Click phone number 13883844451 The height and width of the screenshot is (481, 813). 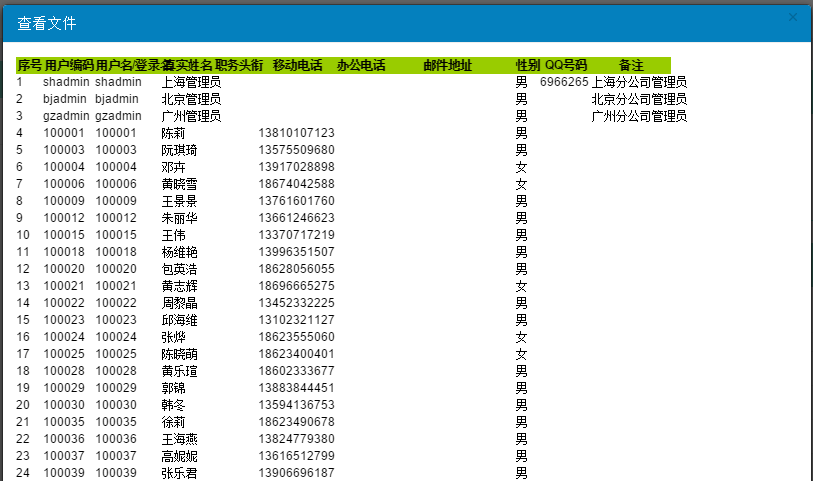297,388
